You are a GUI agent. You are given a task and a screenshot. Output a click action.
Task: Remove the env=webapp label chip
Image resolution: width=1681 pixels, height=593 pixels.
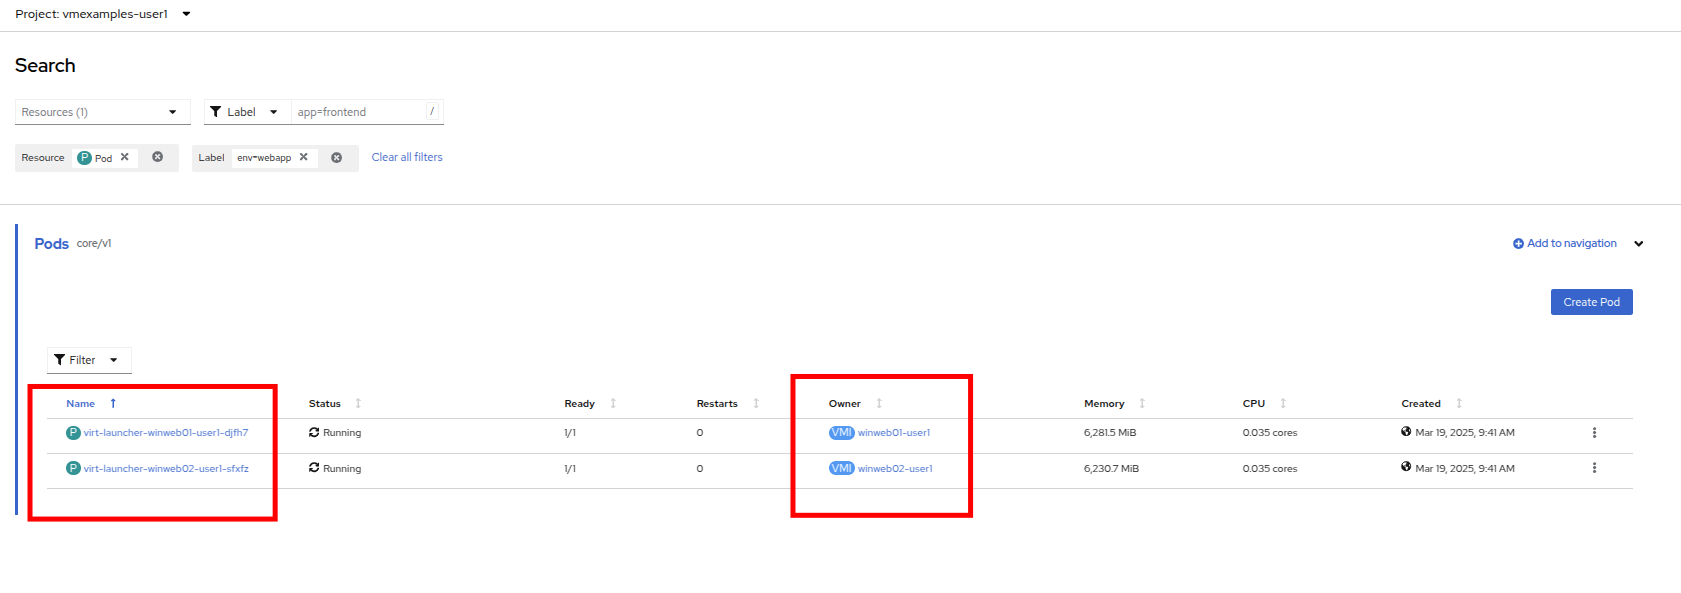point(304,157)
